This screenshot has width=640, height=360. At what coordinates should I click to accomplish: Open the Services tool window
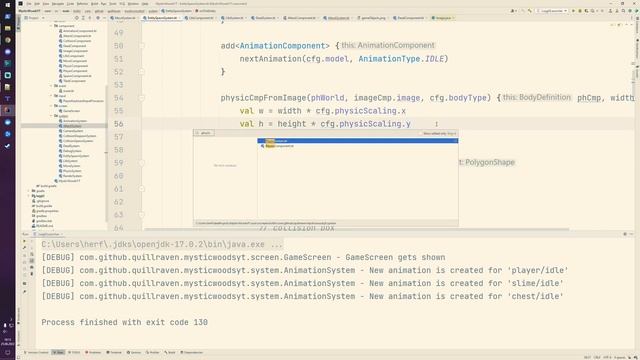[134, 352]
